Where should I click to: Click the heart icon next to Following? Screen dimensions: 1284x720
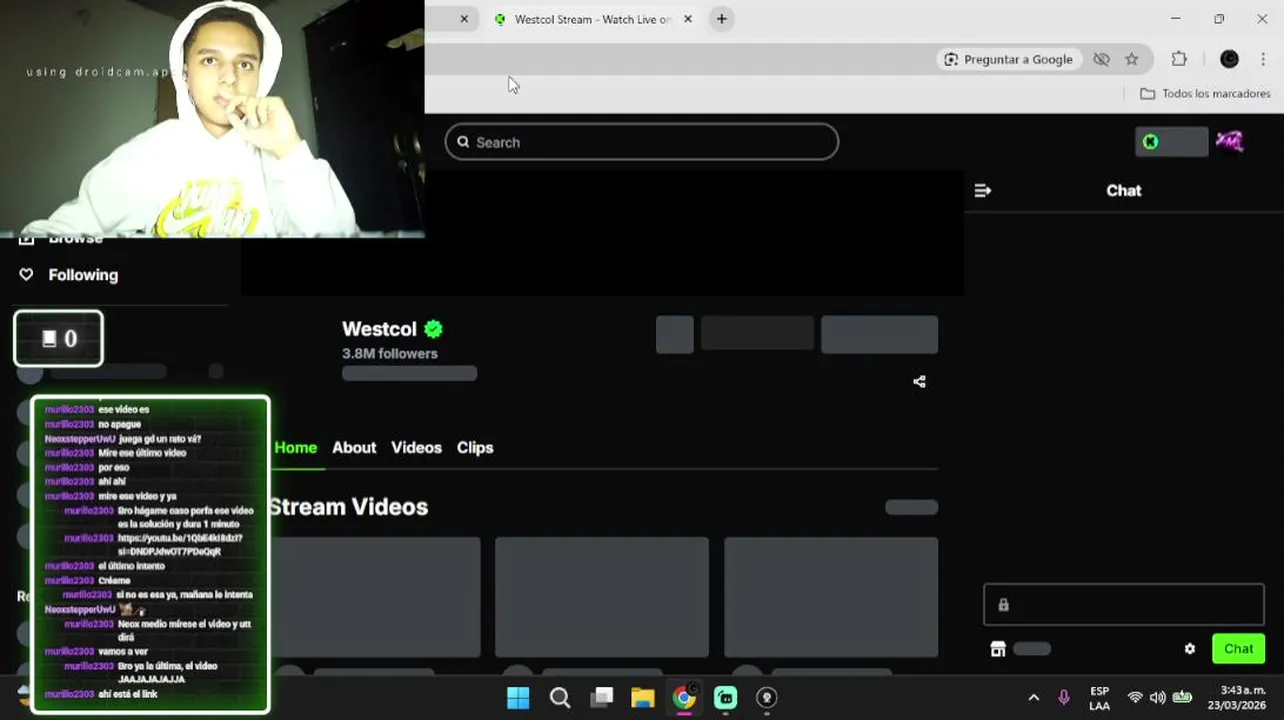click(x=26, y=275)
